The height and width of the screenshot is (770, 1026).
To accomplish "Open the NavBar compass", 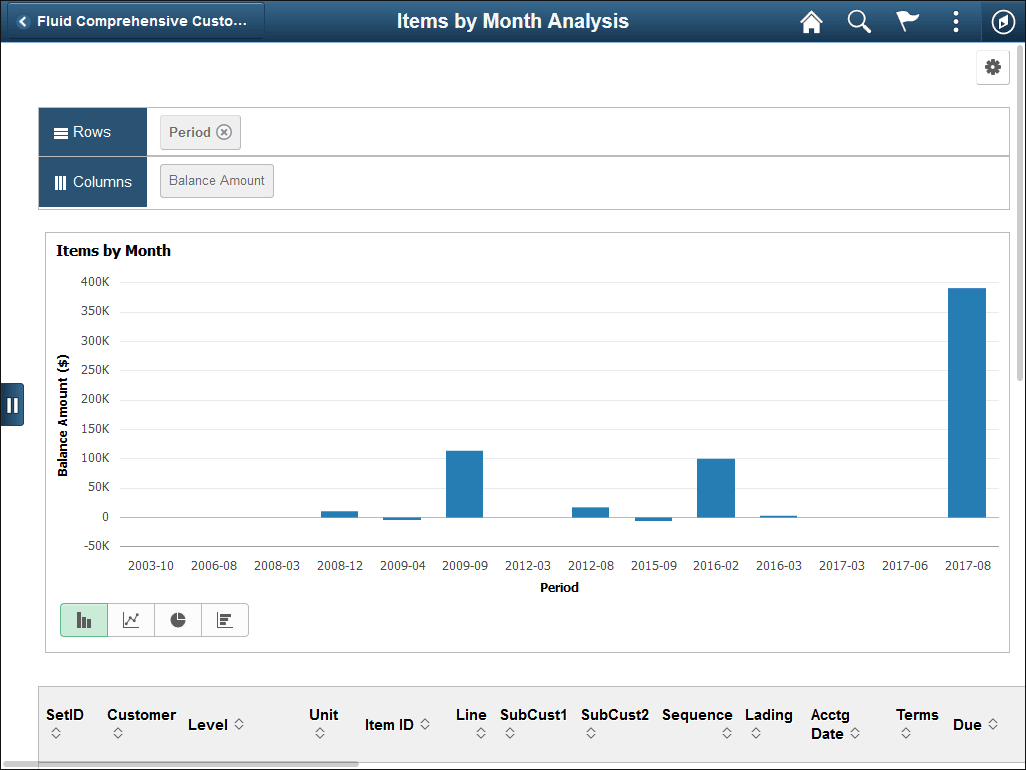I will coord(1003,21).
